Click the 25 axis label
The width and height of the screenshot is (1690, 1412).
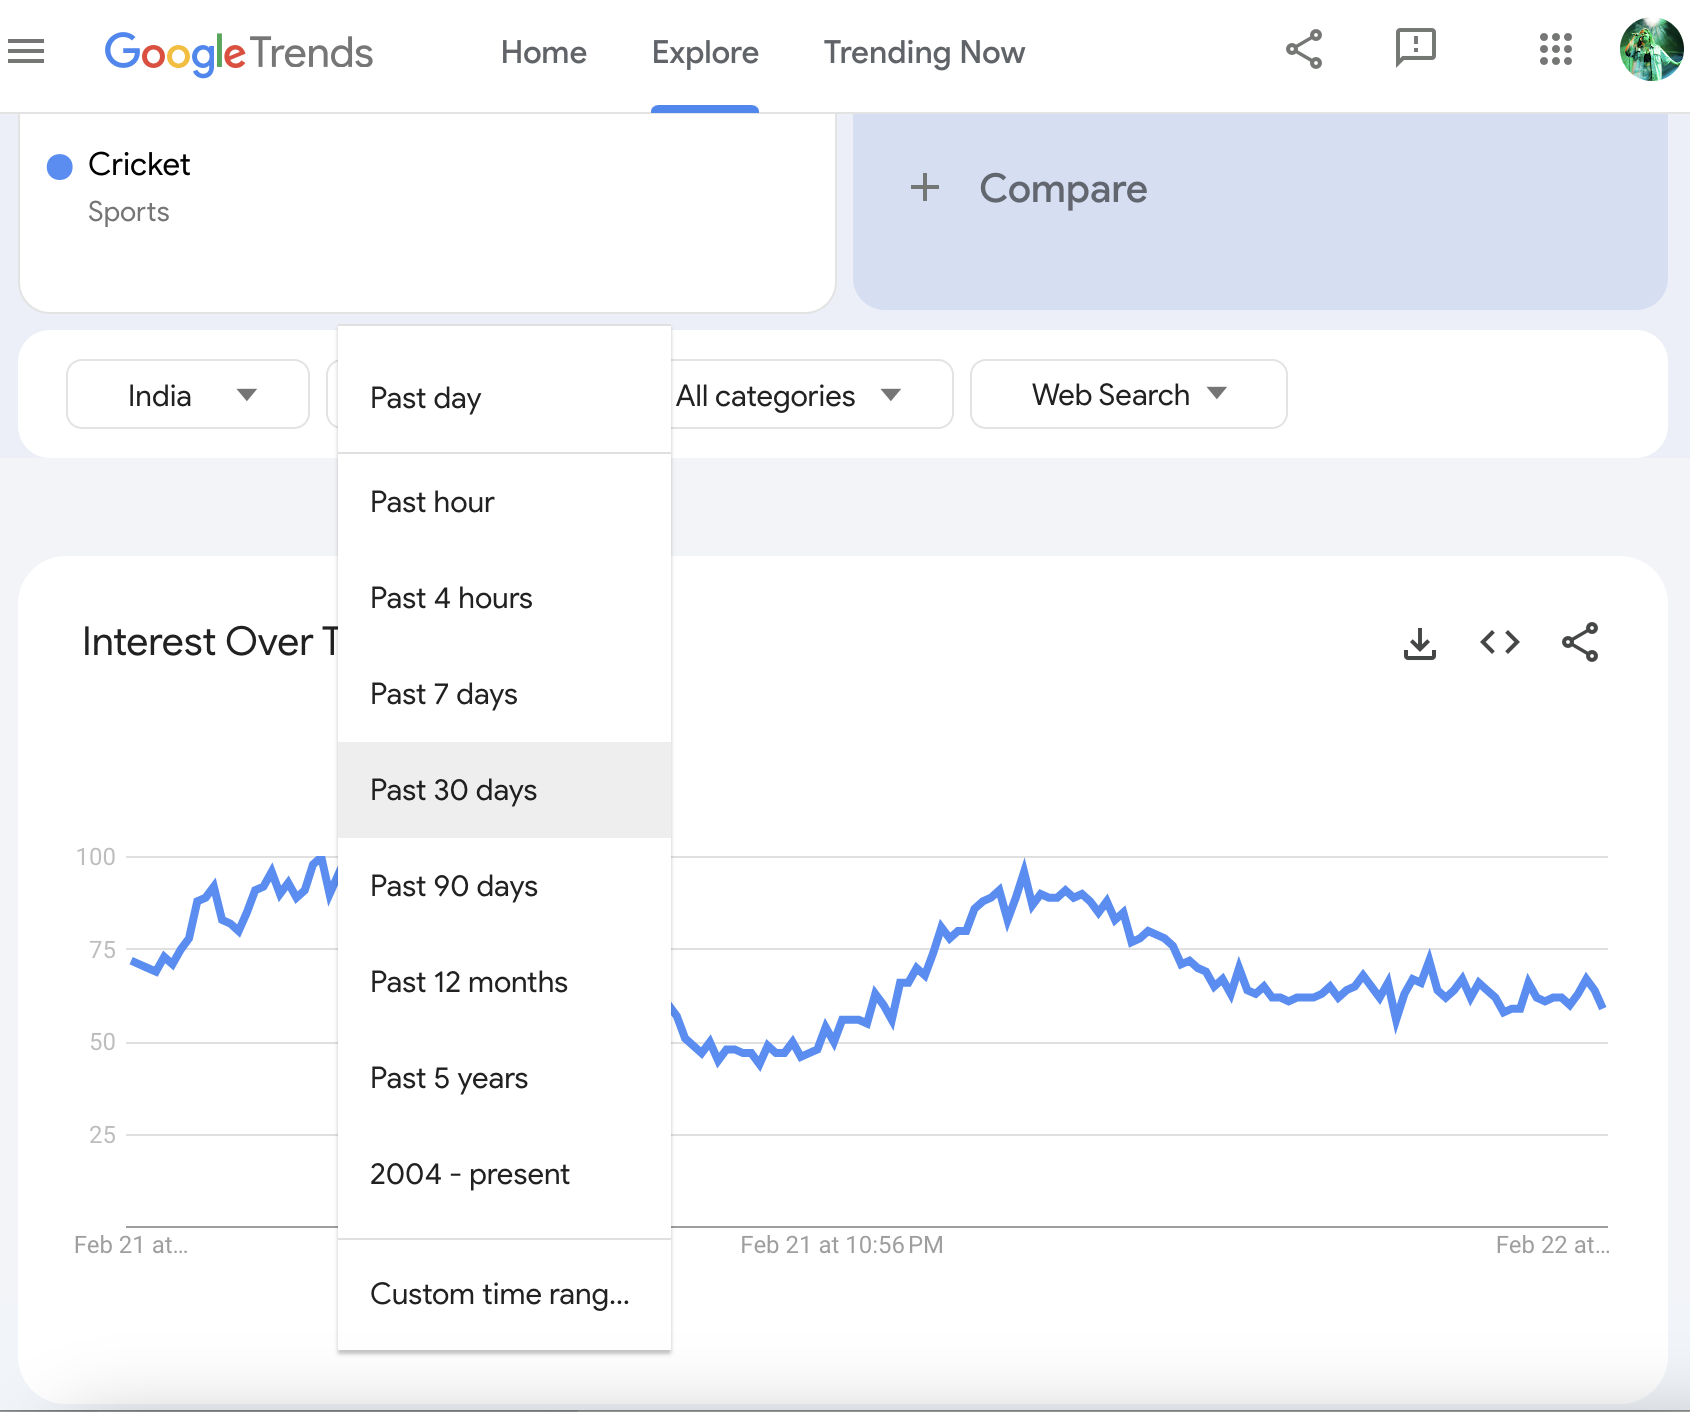point(103,1135)
